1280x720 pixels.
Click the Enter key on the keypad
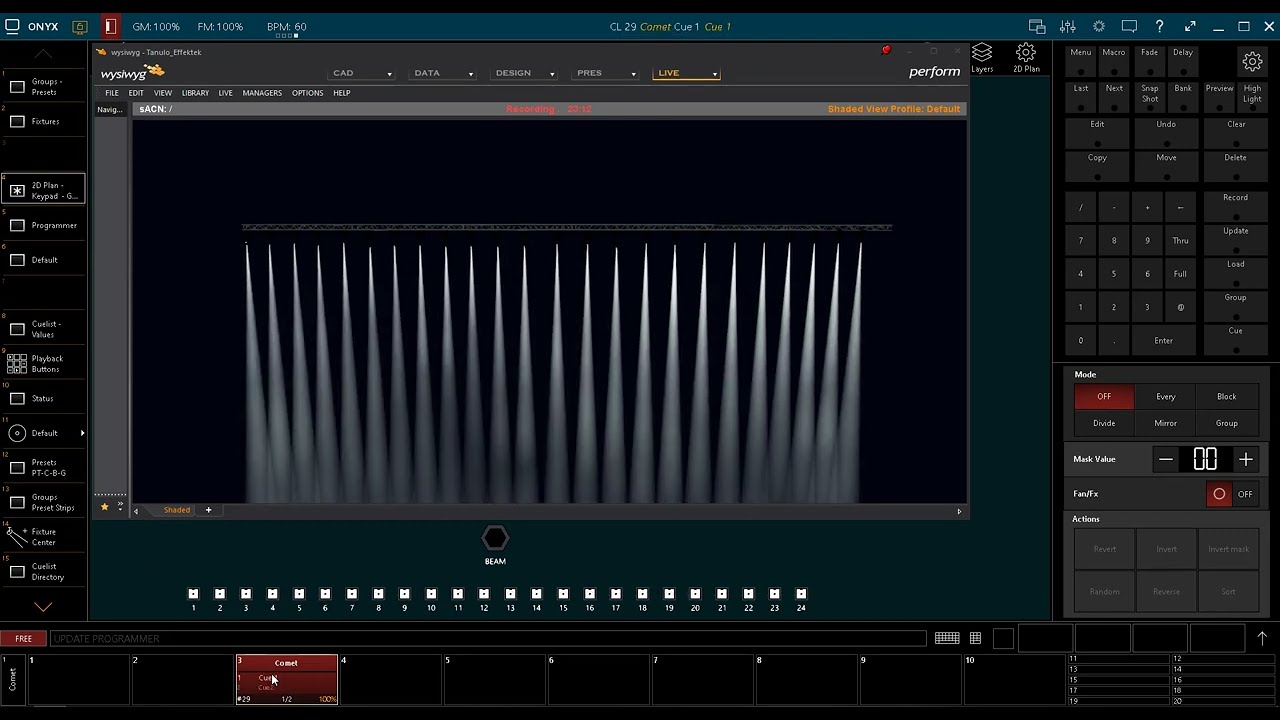click(x=1163, y=341)
